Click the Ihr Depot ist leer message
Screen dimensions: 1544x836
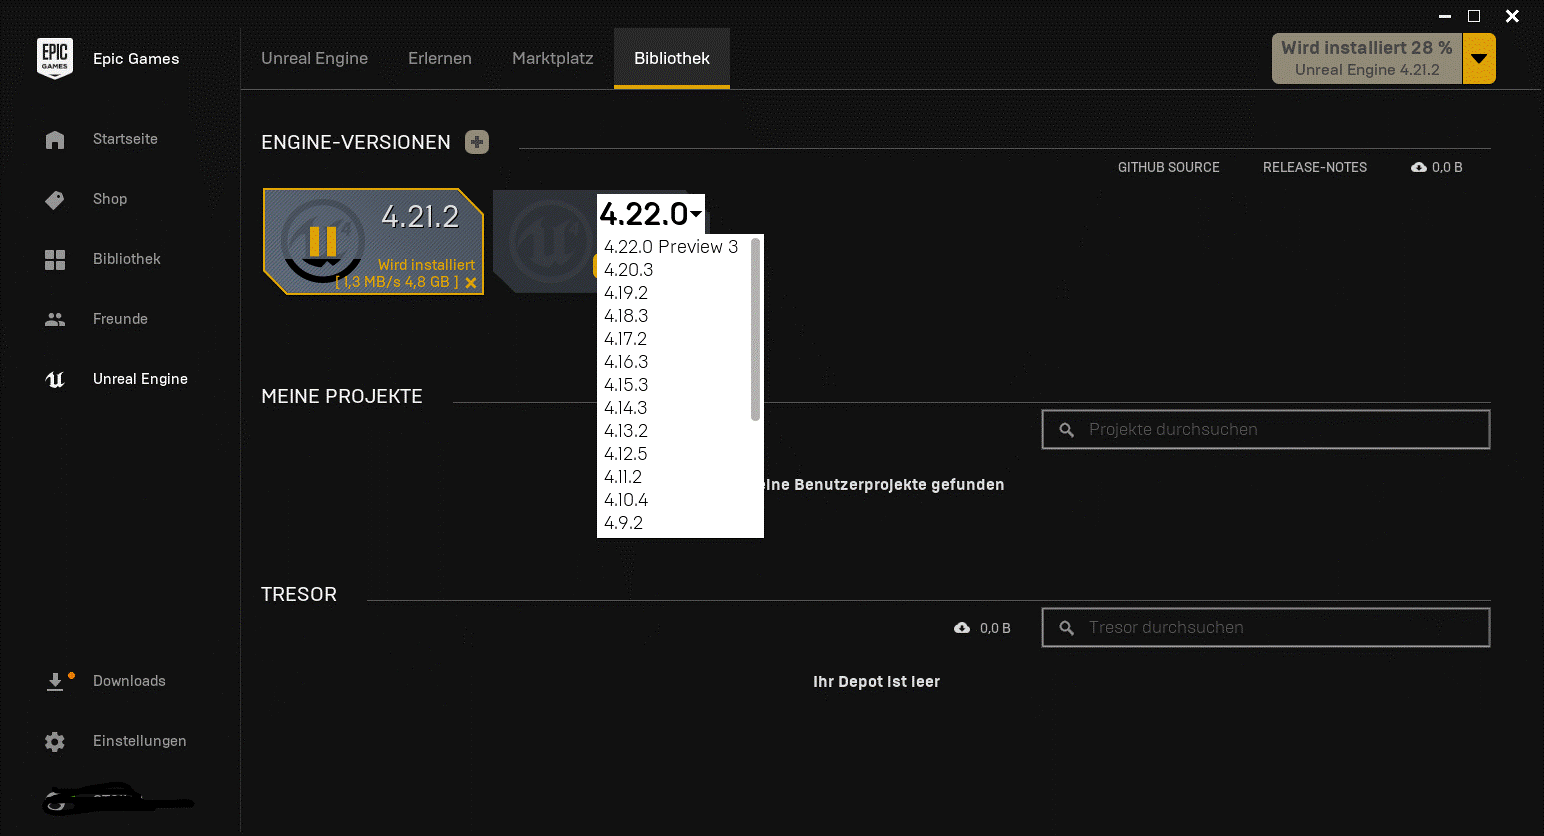tap(876, 682)
